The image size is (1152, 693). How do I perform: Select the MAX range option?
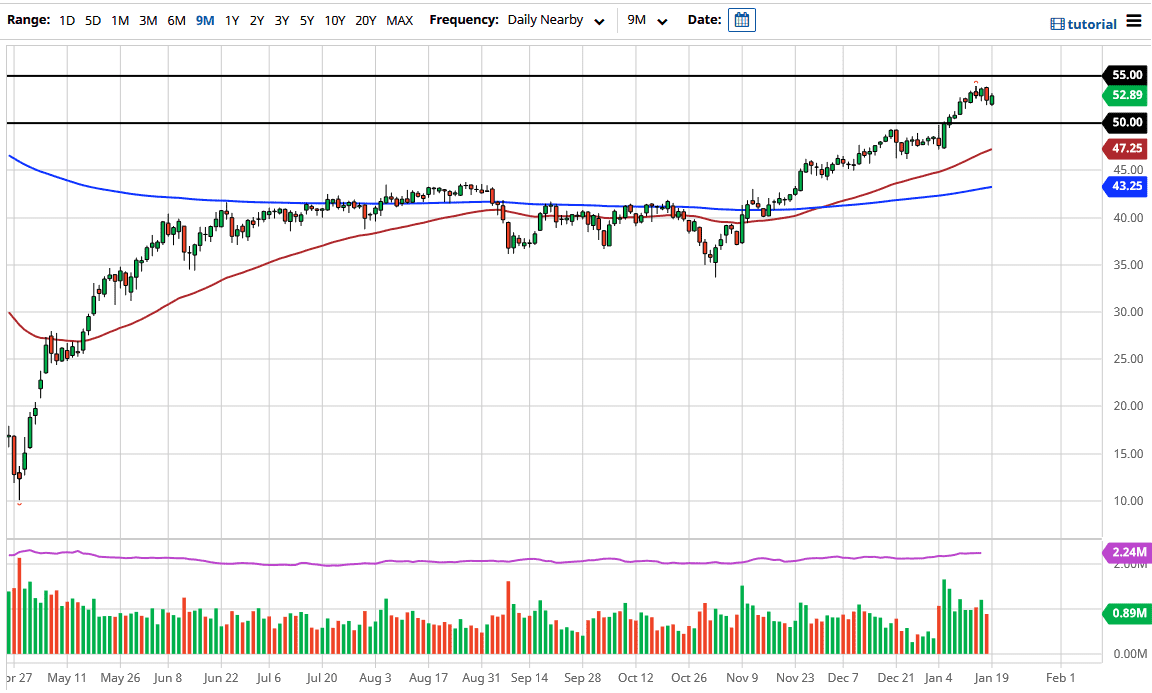pos(399,19)
